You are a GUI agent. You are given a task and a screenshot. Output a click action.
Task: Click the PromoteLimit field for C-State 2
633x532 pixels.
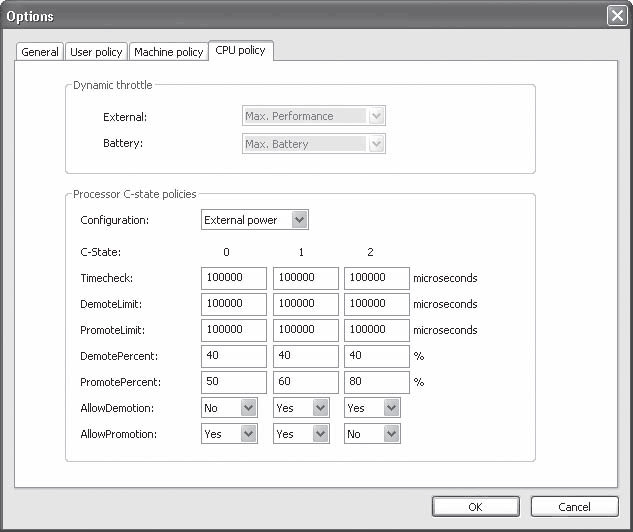pyautogui.click(x=376, y=330)
